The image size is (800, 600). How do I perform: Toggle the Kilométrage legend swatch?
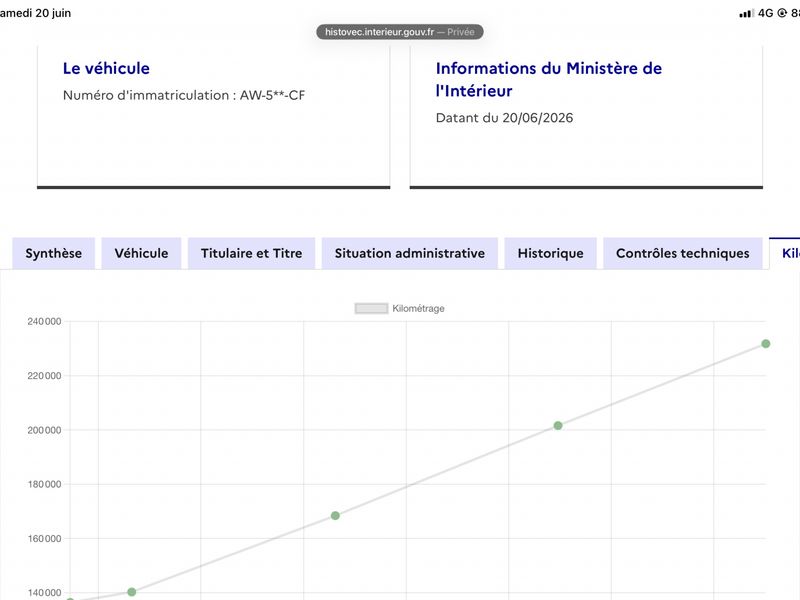(x=371, y=309)
